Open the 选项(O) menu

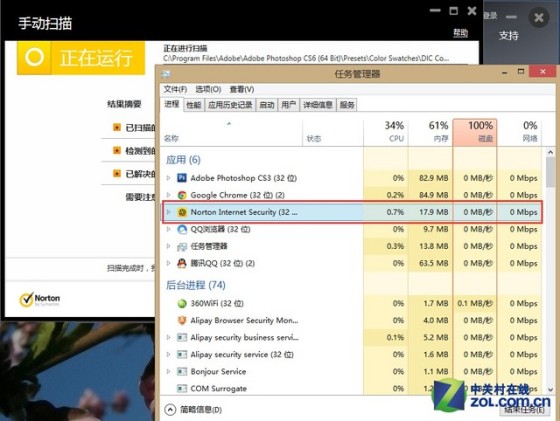208,89
